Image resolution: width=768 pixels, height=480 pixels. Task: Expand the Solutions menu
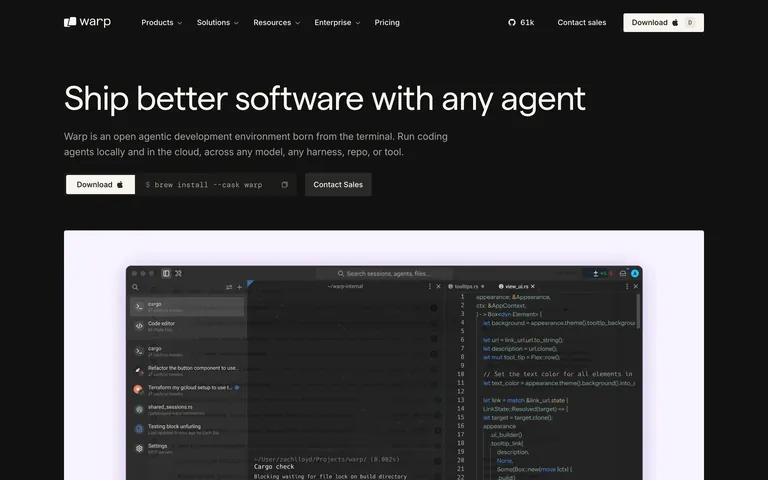pyautogui.click(x=217, y=23)
